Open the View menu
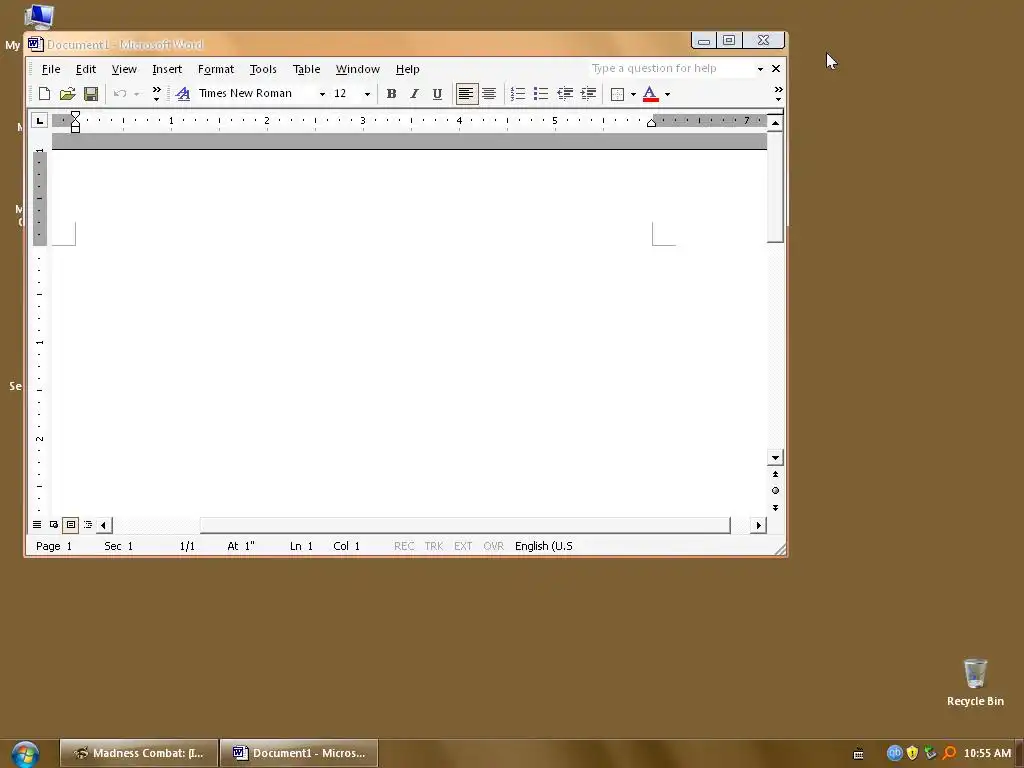Viewport: 1024px width, 768px height. (124, 69)
